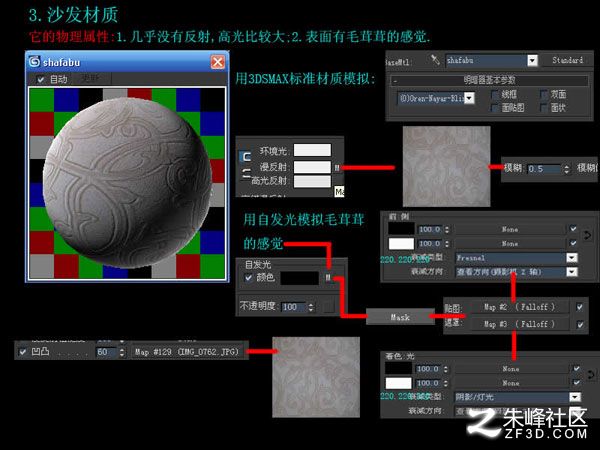Click the first None map slot in 前:侧 panel
Image resolution: width=600 pixels, height=450 pixels.
[x=510, y=229]
